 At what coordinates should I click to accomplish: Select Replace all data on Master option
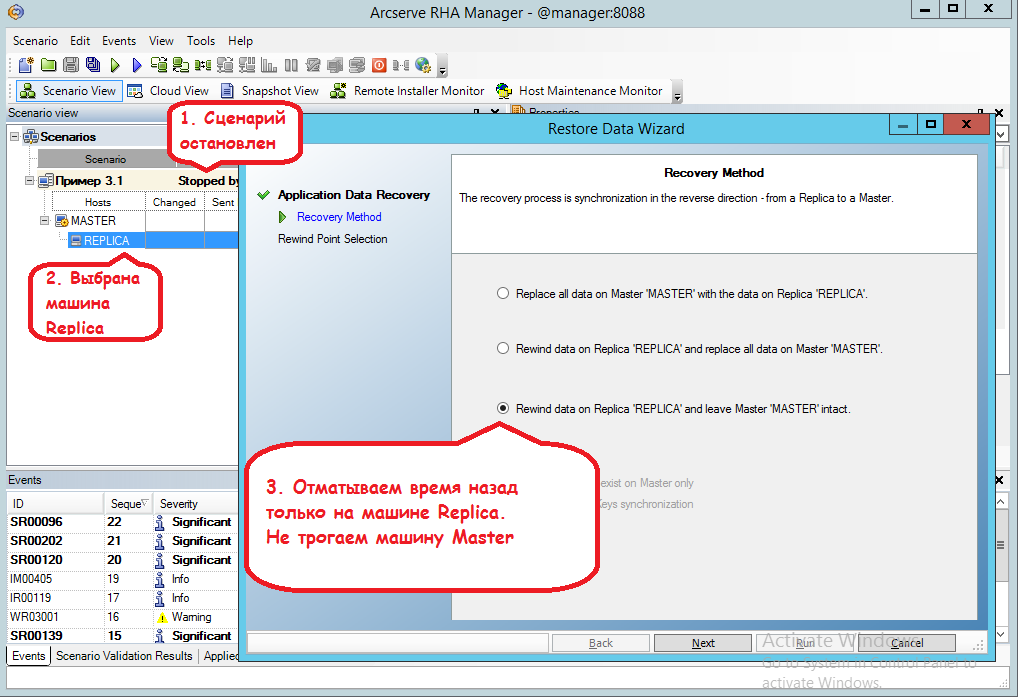click(503, 293)
